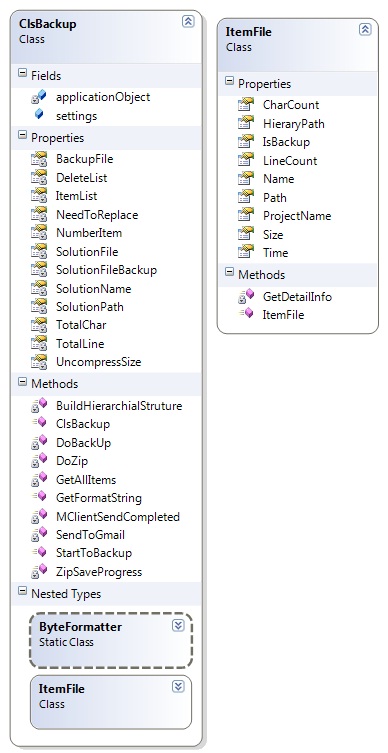388x753 pixels.
Task: Click the SolutionPath property icon
Action: pyautogui.click(x=39, y=307)
